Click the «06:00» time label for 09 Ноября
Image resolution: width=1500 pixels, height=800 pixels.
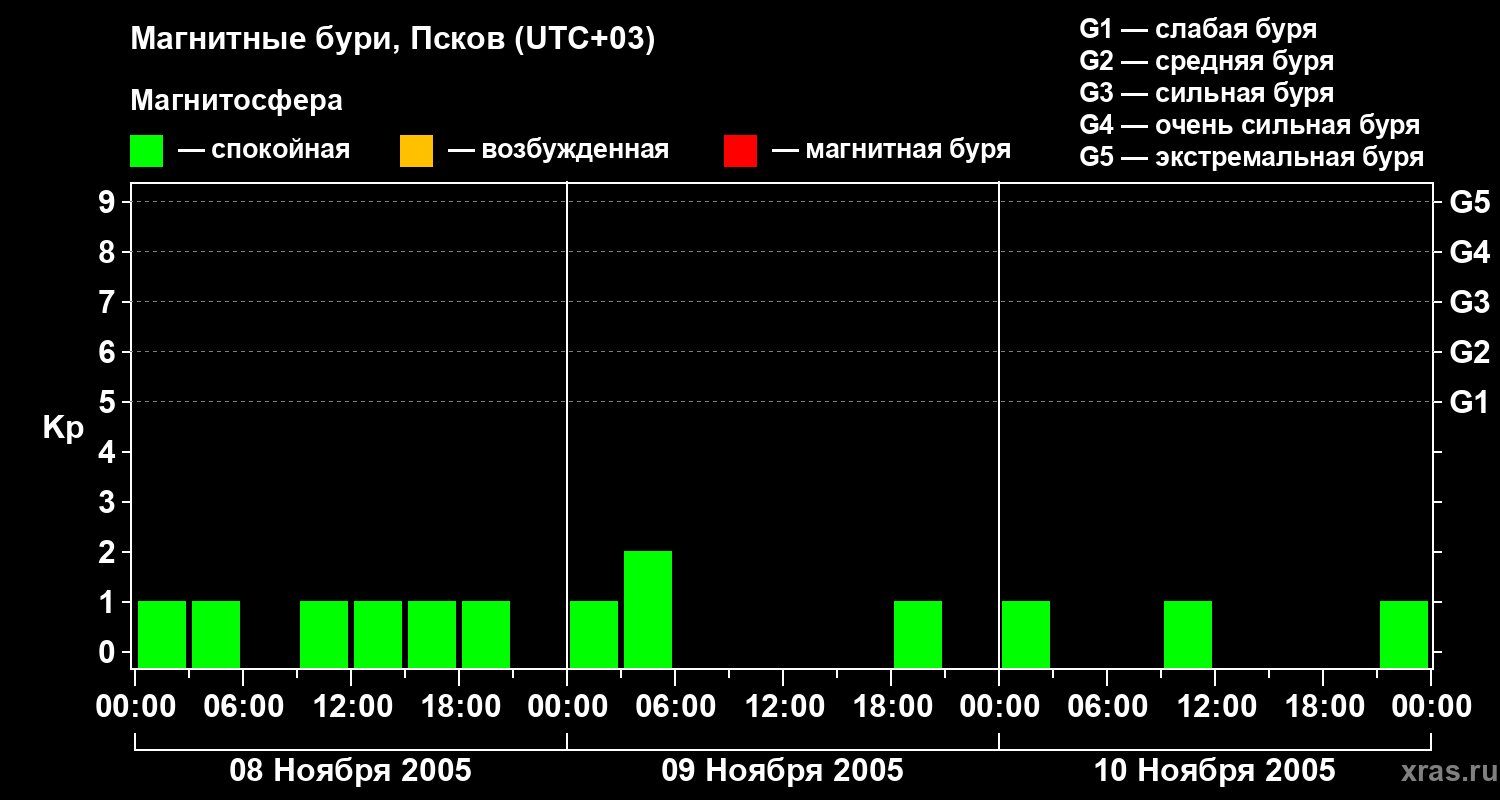pyautogui.click(x=675, y=707)
